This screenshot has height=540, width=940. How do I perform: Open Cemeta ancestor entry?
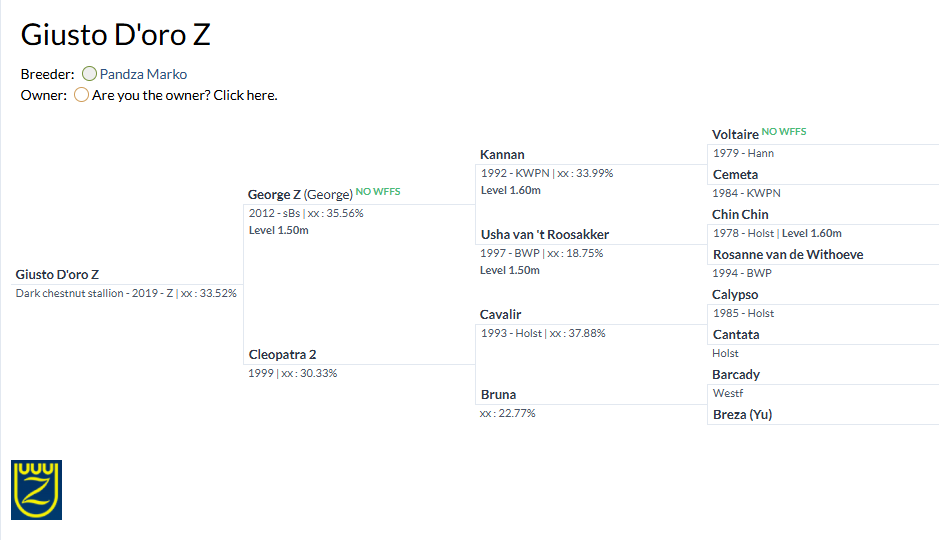736,174
